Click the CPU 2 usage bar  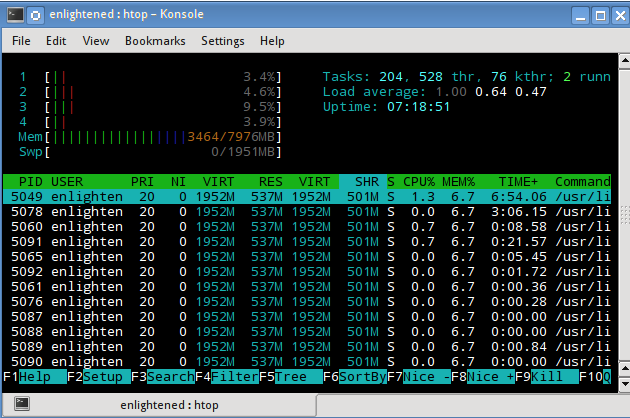point(149,92)
